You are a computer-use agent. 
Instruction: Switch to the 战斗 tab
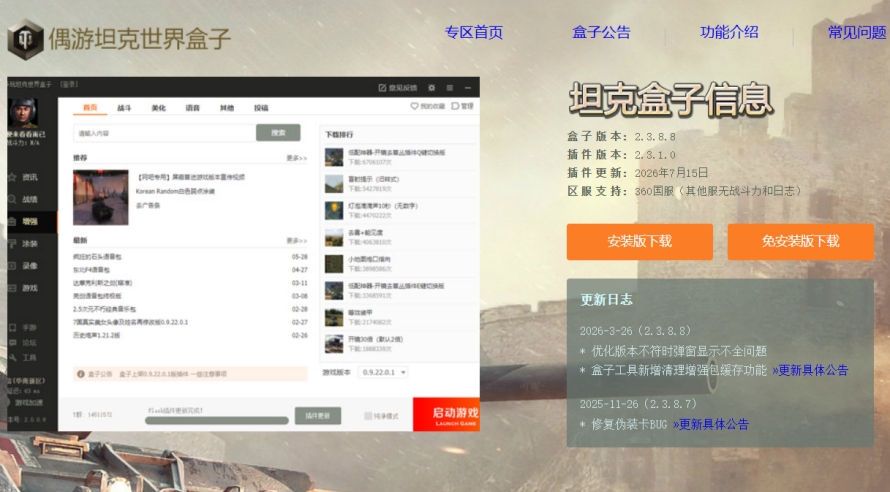click(x=124, y=108)
